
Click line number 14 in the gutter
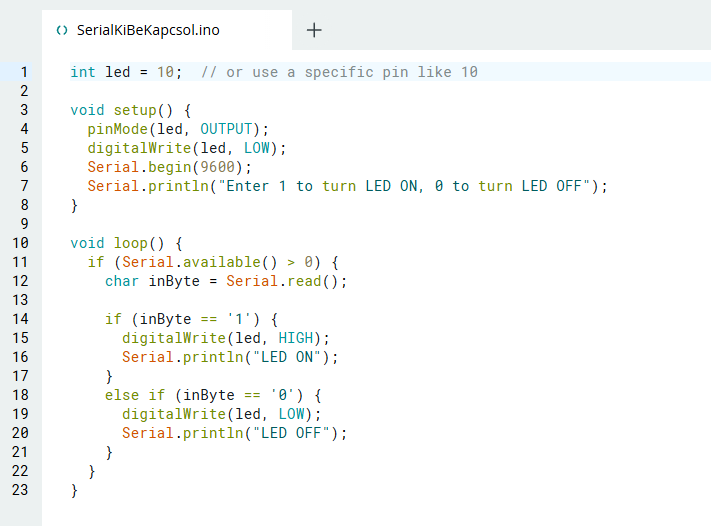pos(22,319)
